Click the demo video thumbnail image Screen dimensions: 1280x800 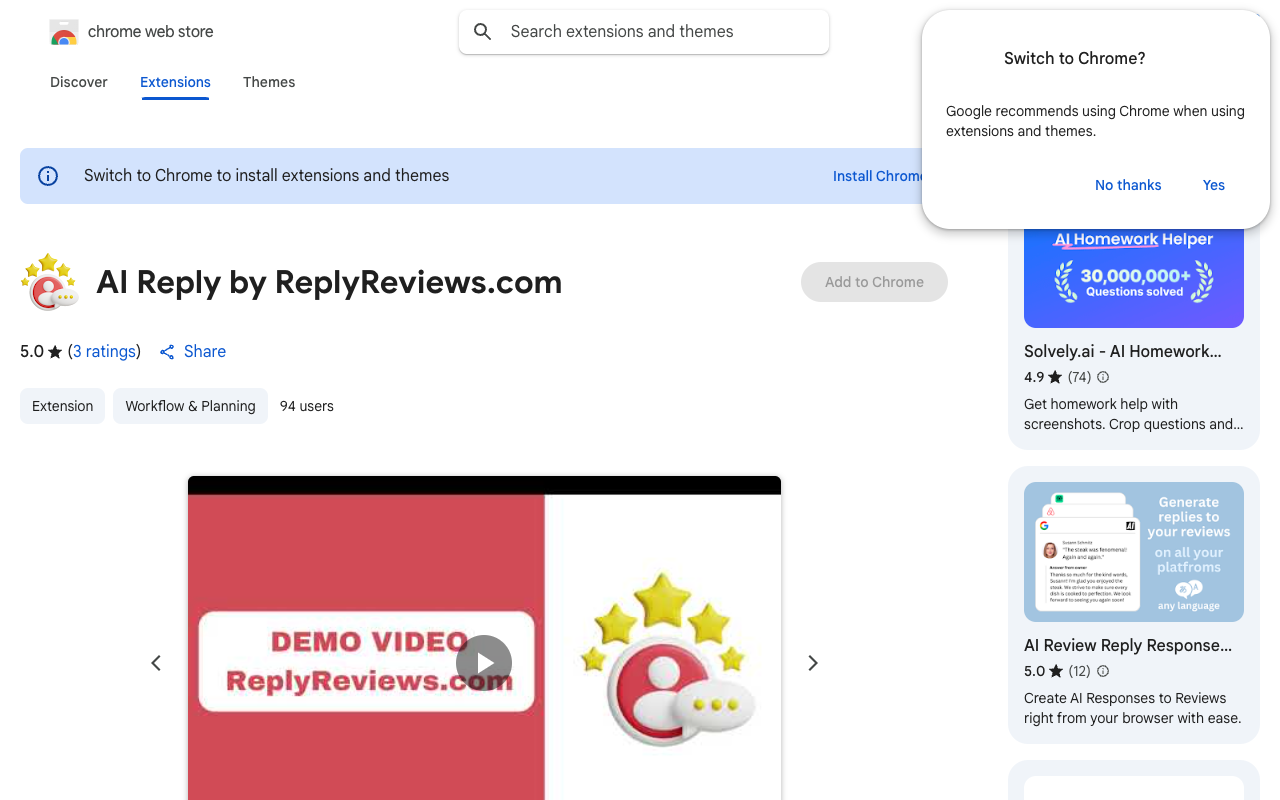484,638
